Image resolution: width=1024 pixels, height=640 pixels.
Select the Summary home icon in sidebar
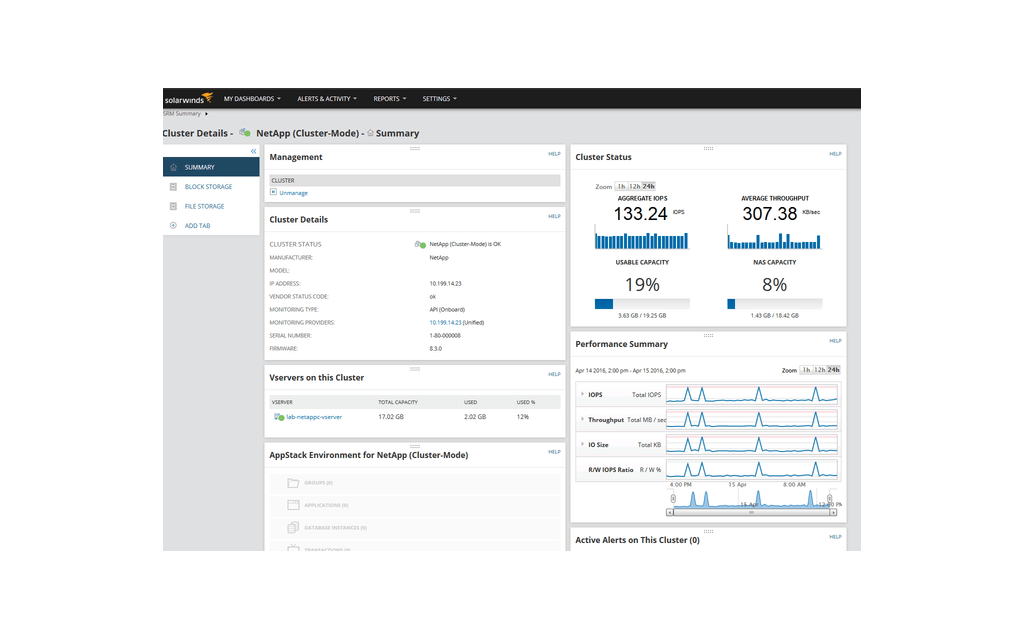pyautogui.click(x=172, y=166)
